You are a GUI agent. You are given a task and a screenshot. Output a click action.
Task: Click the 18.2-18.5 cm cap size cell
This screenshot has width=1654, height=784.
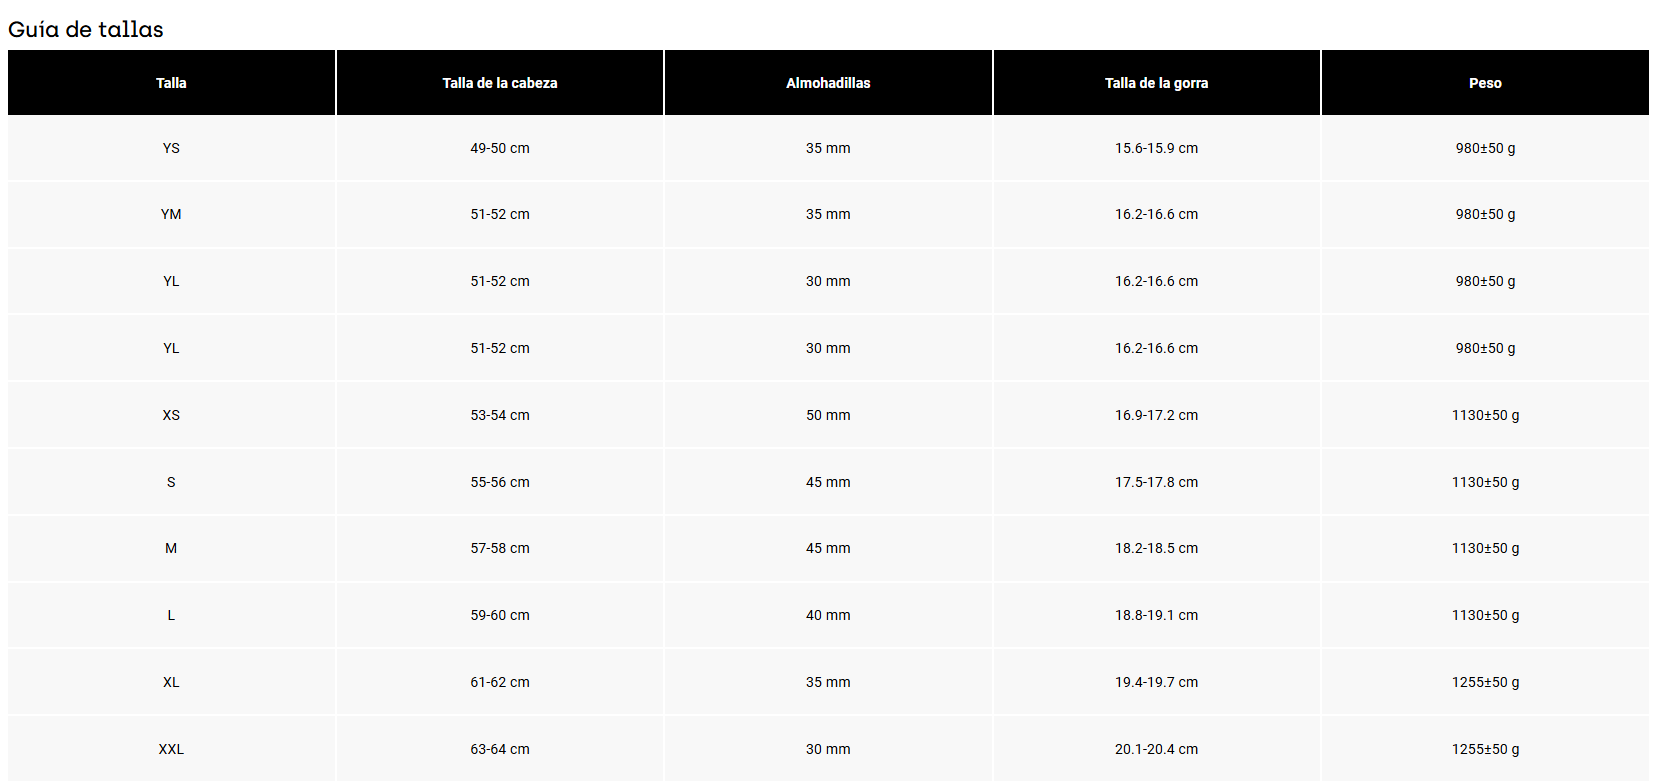point(1157,548)
